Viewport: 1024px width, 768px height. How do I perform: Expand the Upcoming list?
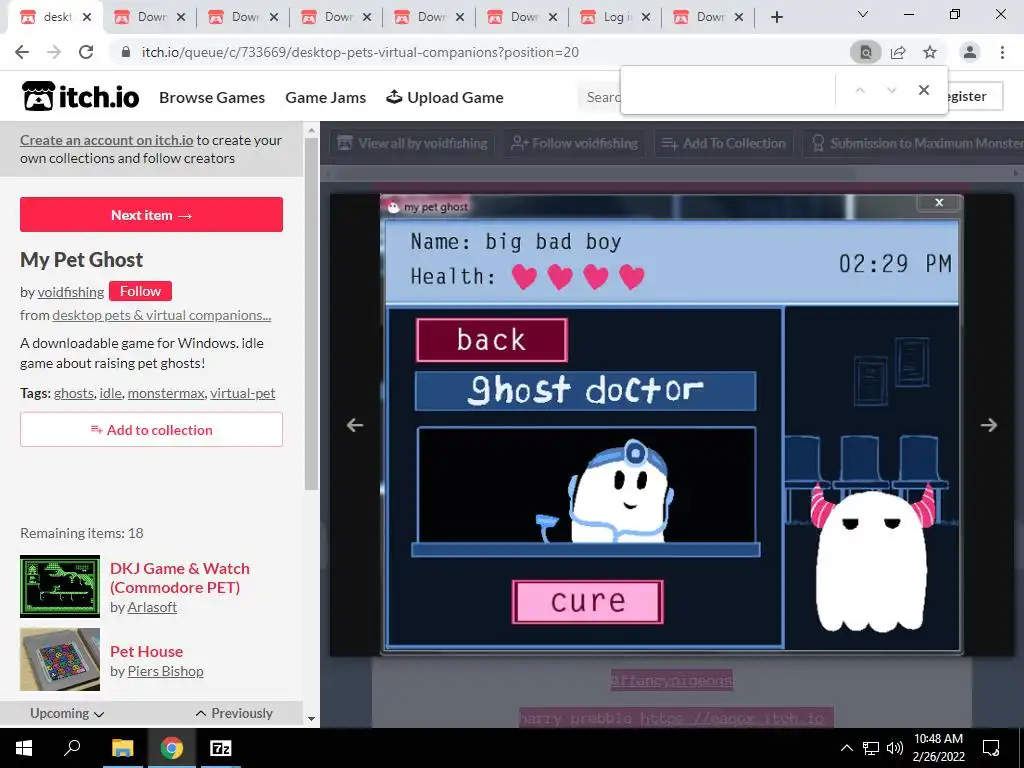67,713
